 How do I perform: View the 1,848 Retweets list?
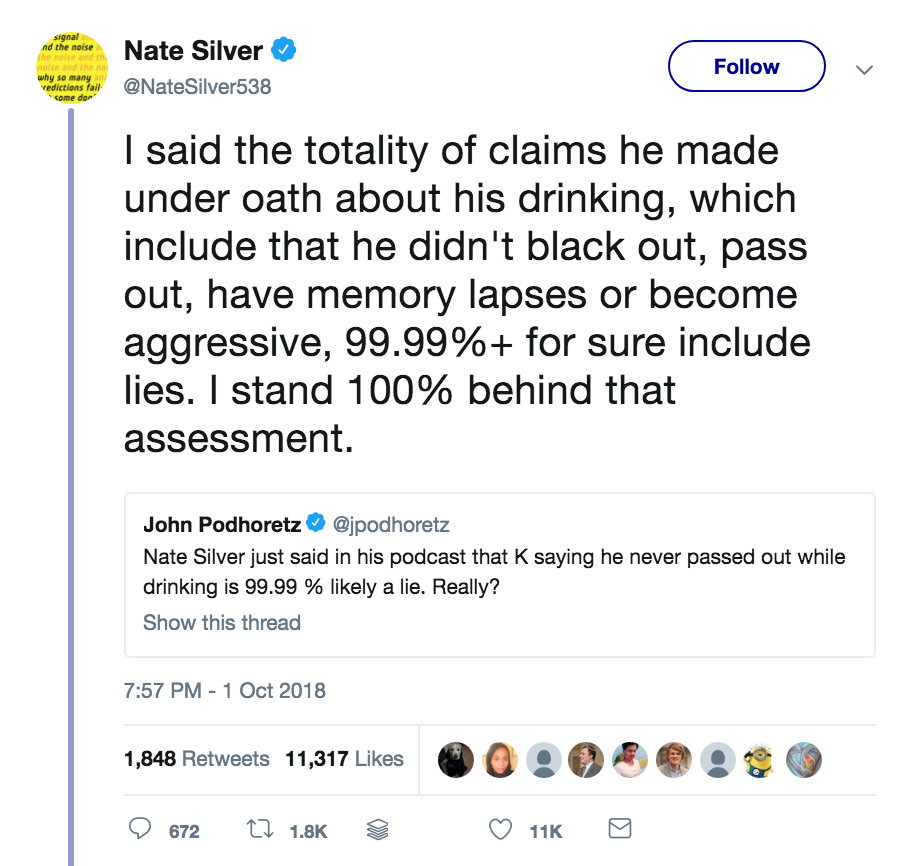point(197,759)
